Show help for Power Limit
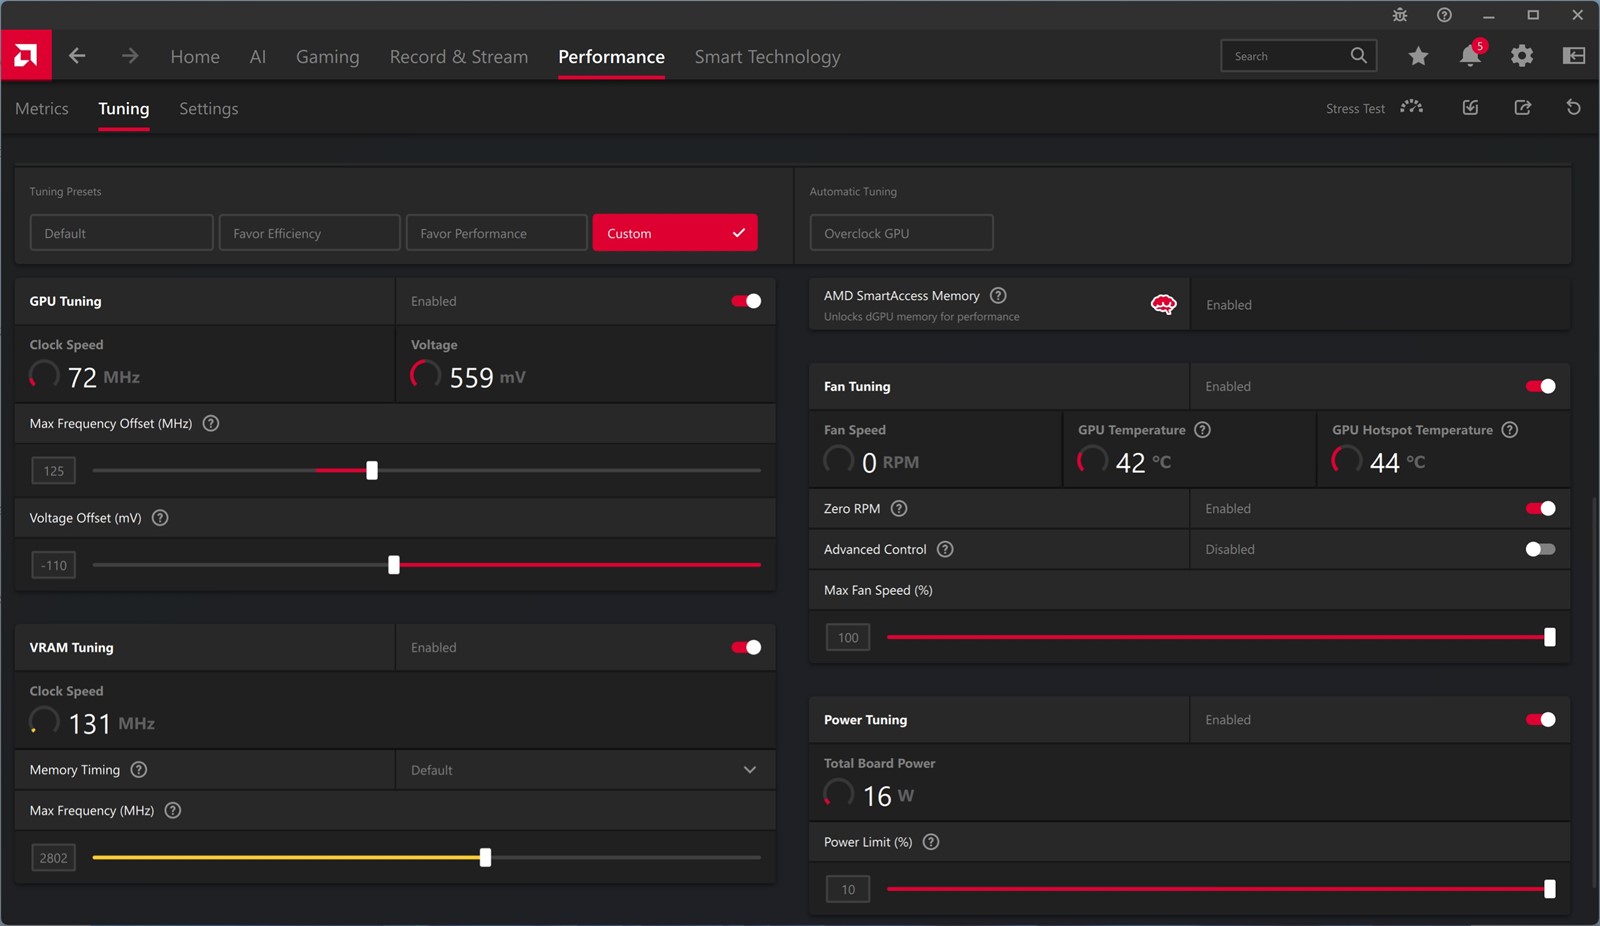 tap(931, 842)
